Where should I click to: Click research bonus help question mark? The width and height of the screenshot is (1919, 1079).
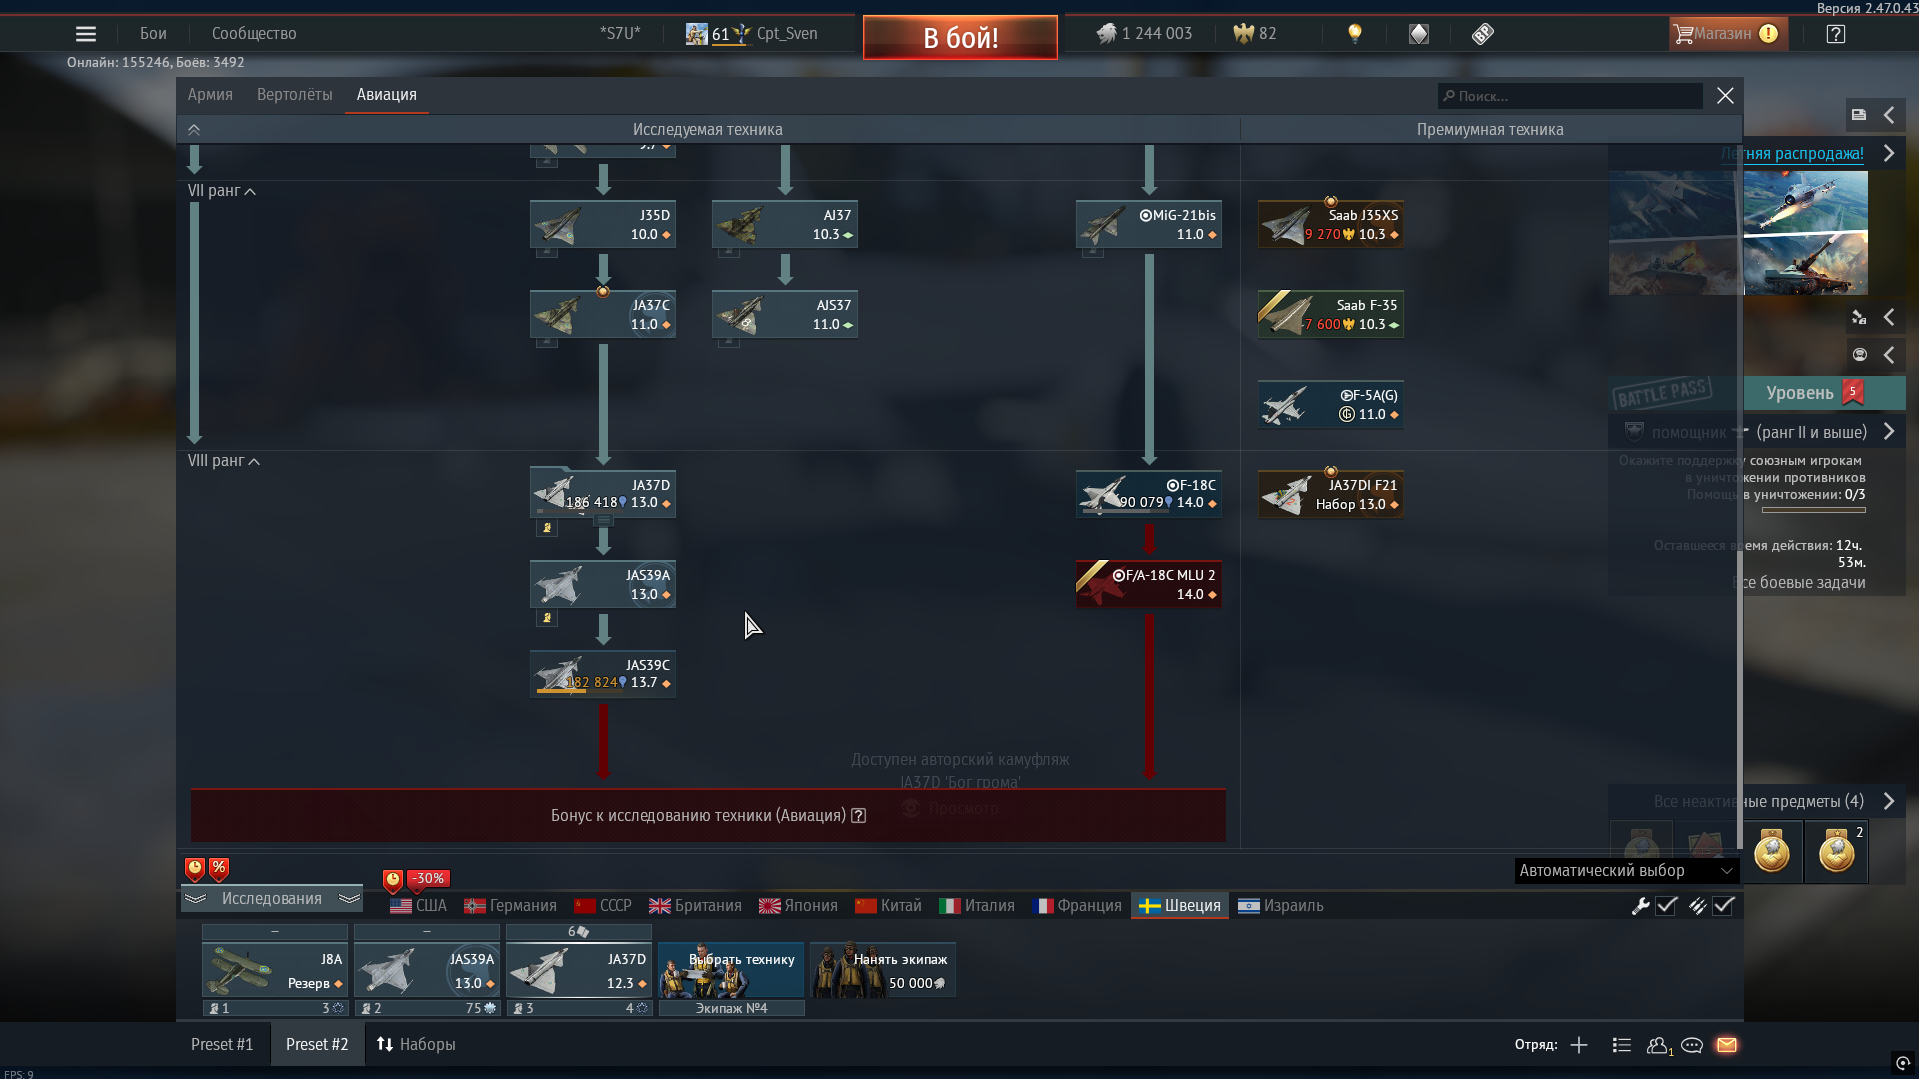[858, 816]
